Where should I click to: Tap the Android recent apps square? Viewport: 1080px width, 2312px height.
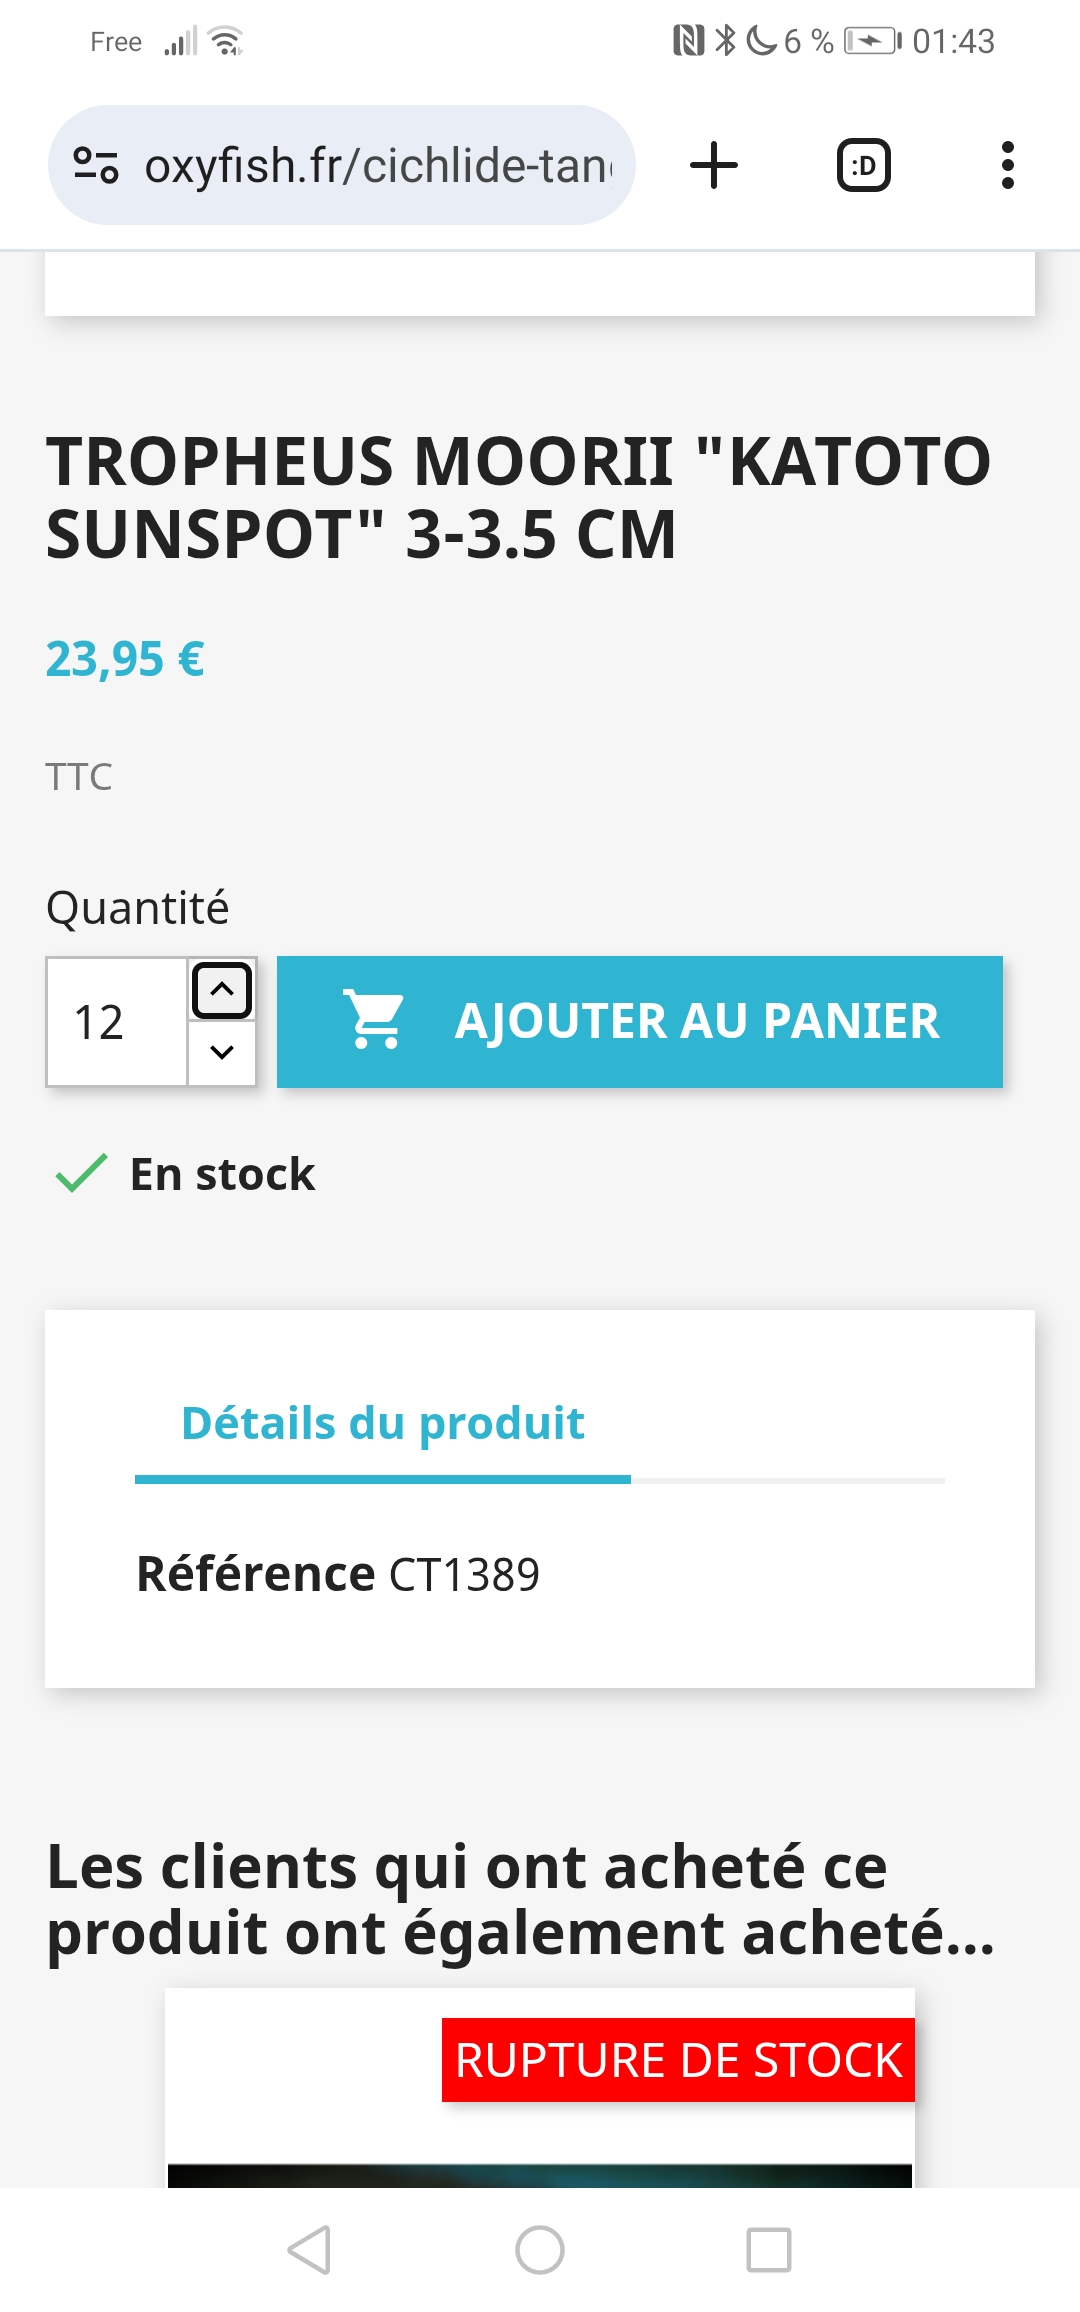tap(769, 2250)
